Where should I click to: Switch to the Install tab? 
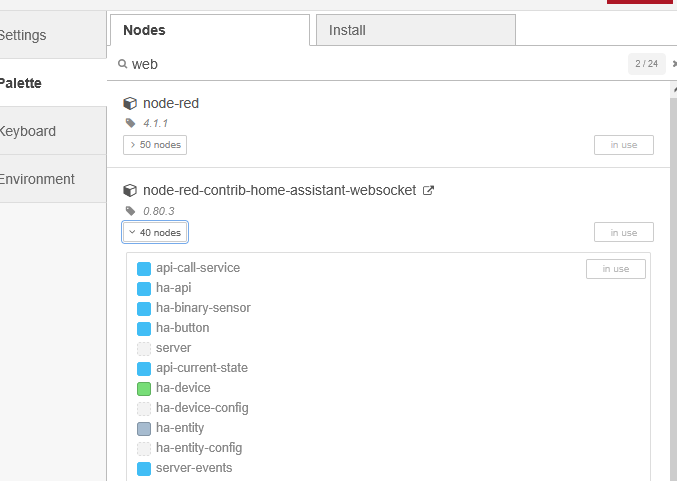tap(415, 30)
